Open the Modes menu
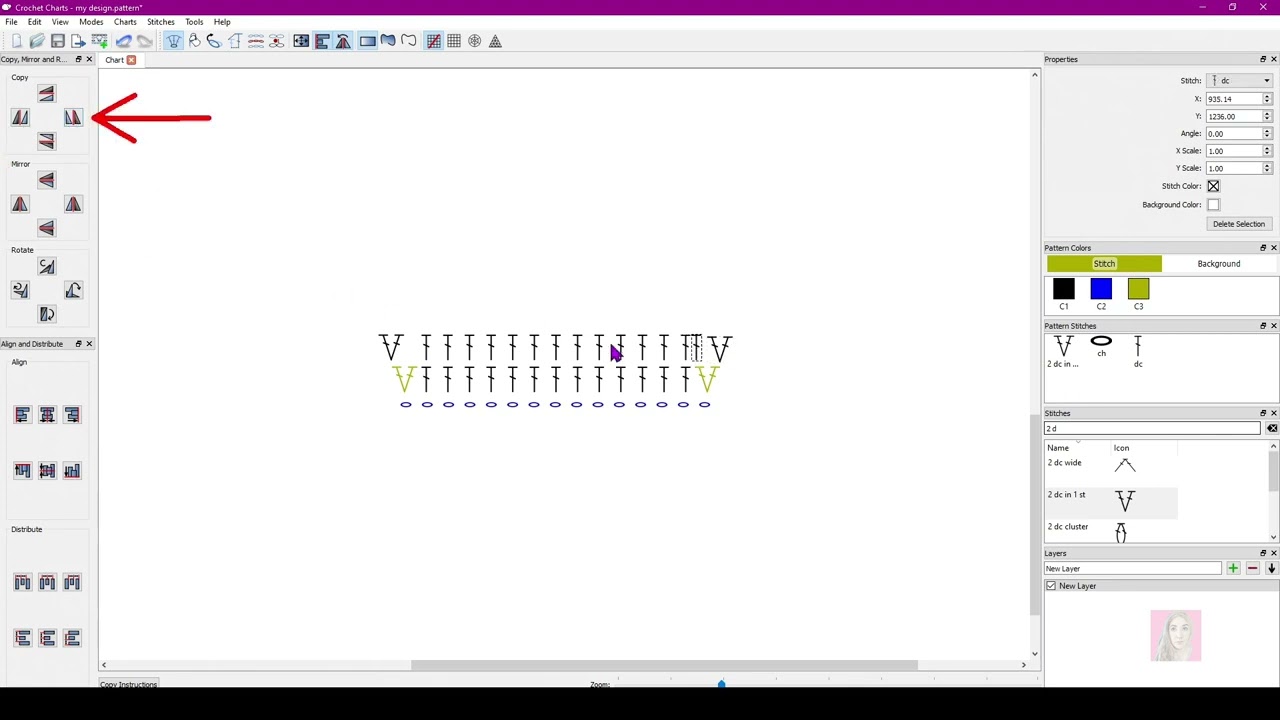 91,22
